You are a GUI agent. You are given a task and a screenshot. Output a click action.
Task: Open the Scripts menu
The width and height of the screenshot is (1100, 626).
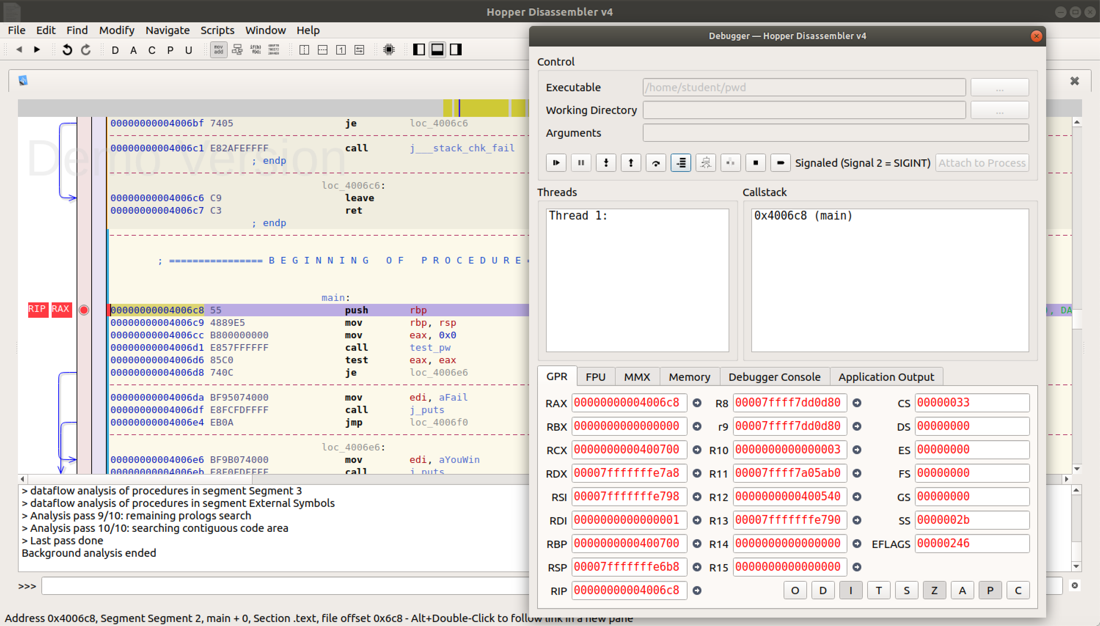(217, 30)
